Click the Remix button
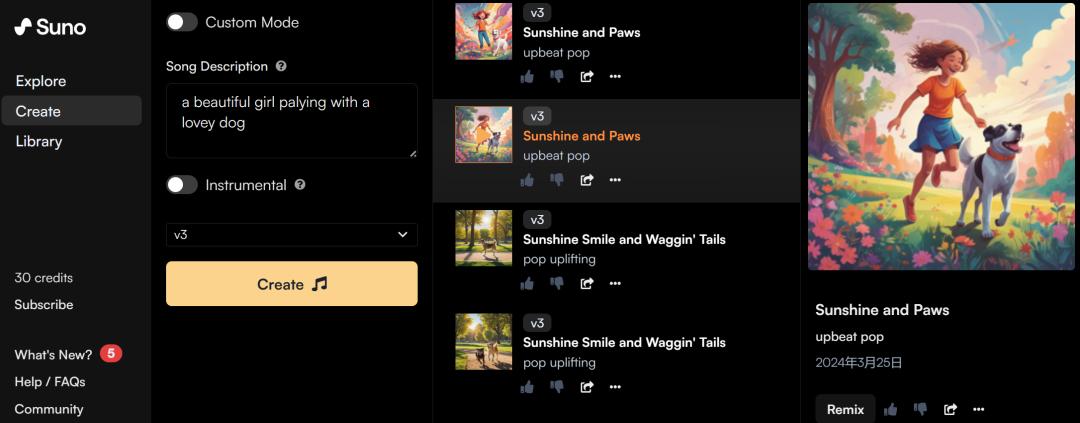Screen dimensions: 1080x423 click(x=845, y=409)
